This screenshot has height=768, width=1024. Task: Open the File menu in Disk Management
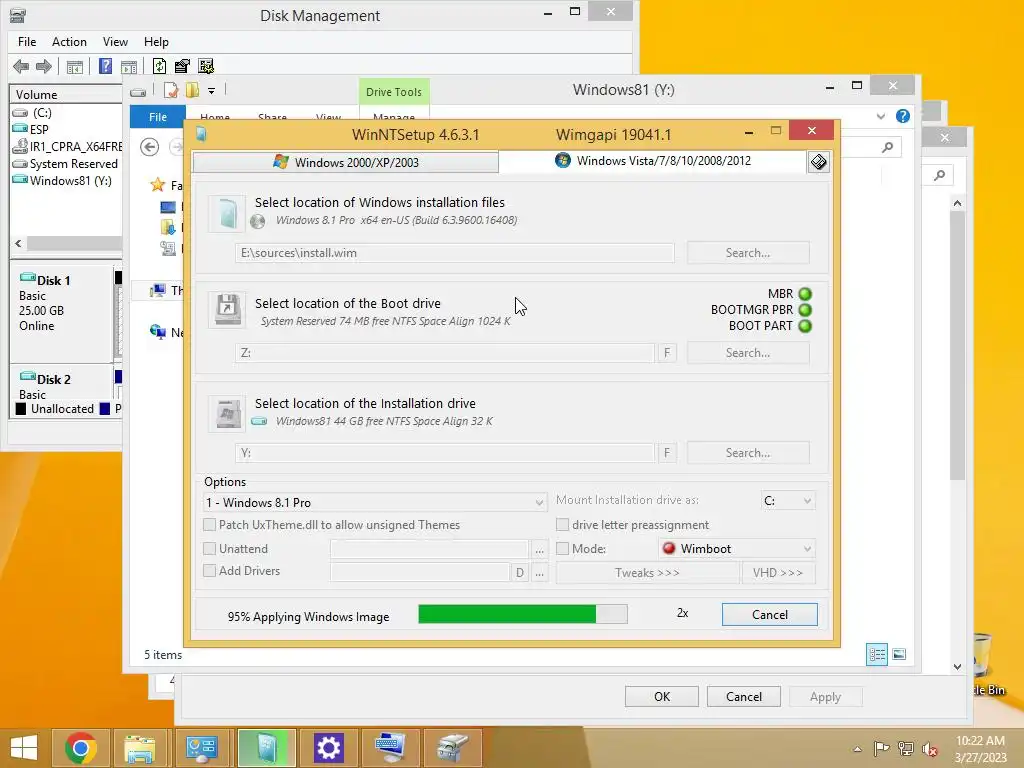click(x=27, y=42)
